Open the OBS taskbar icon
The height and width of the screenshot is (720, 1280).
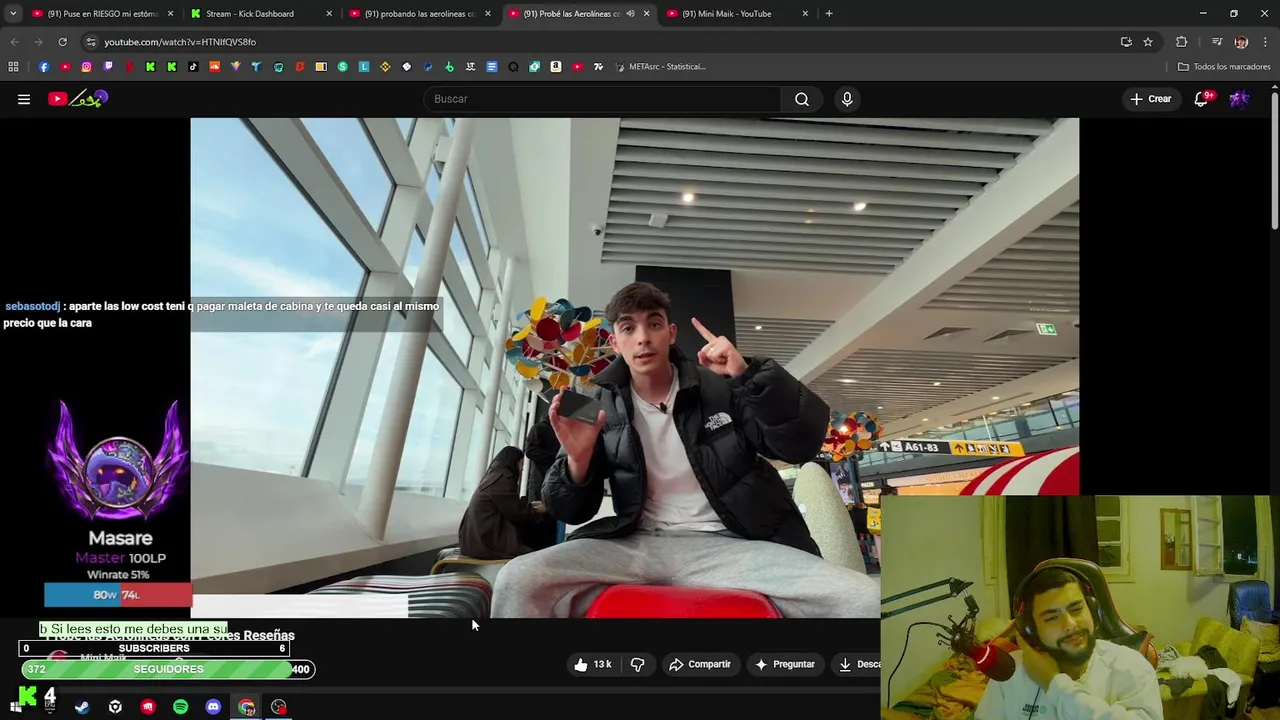point(278,707)
